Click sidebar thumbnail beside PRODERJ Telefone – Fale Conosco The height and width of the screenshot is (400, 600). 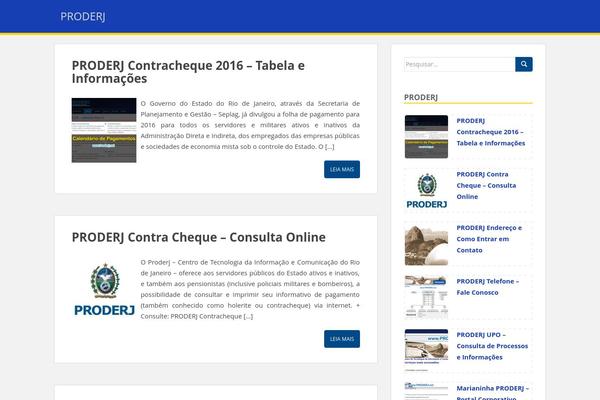point(426,297)
